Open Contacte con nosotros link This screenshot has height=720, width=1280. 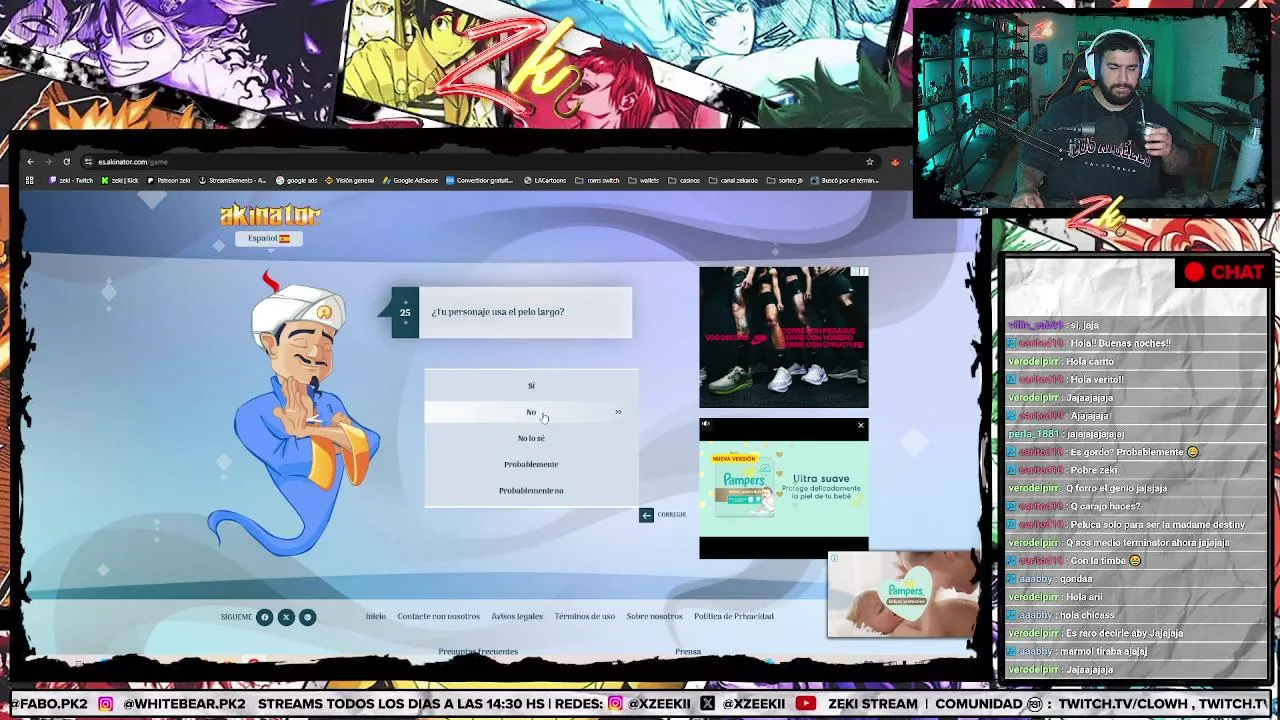438,616
